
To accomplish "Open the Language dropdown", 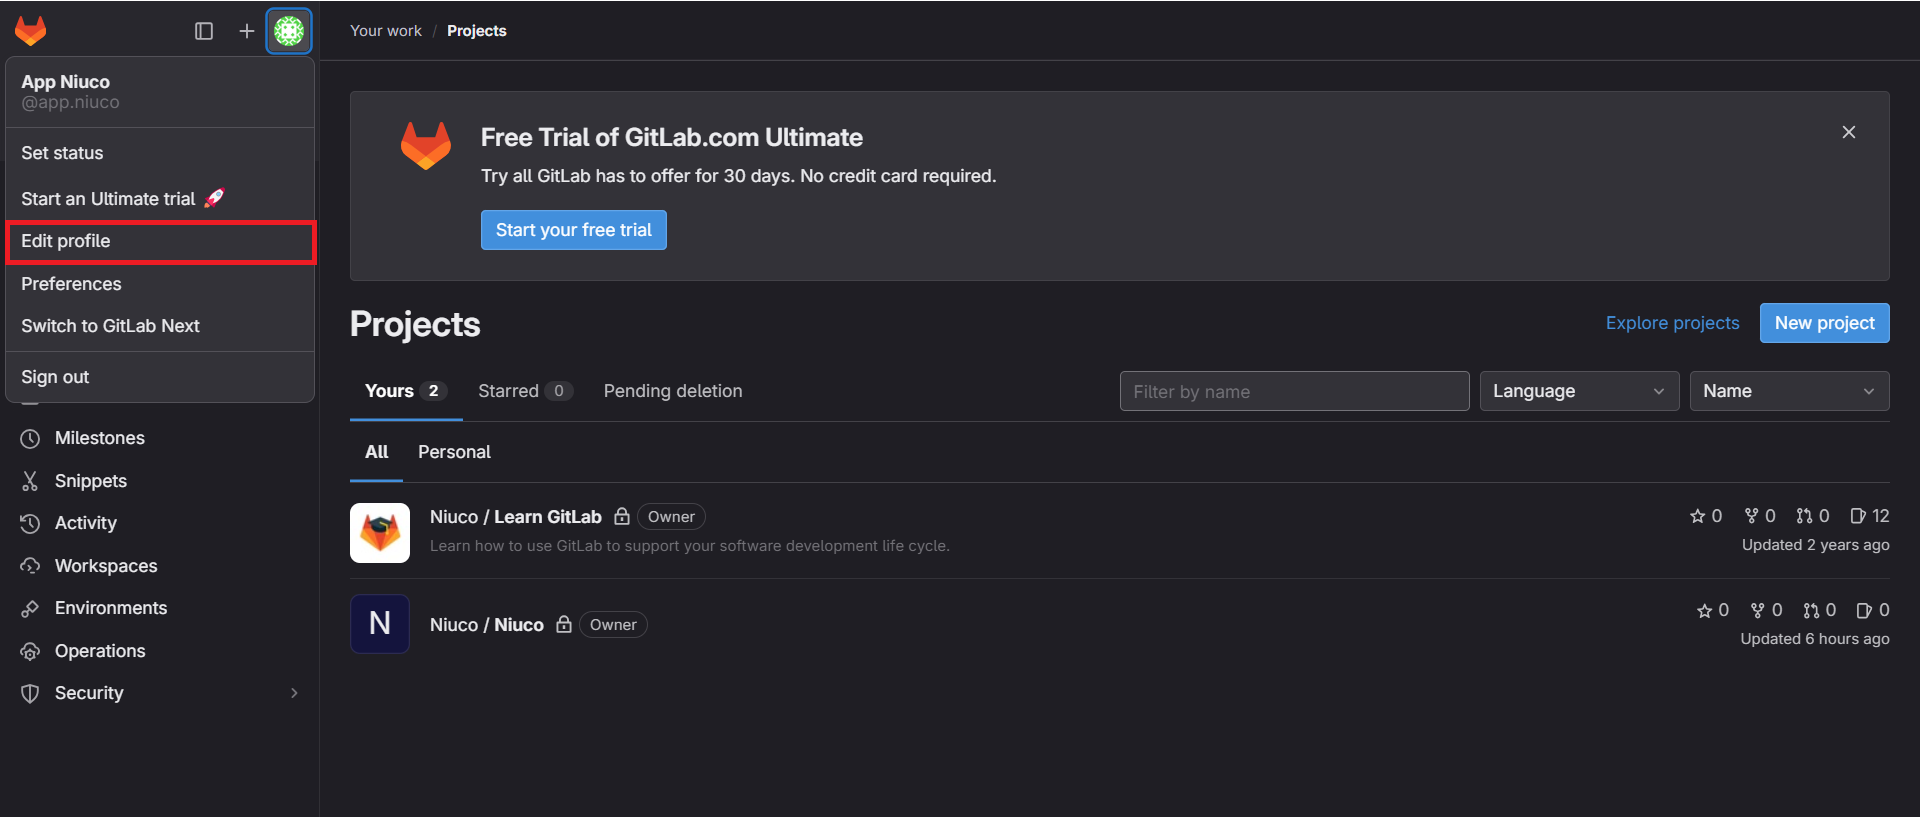I will click(x=1580, y=391).
